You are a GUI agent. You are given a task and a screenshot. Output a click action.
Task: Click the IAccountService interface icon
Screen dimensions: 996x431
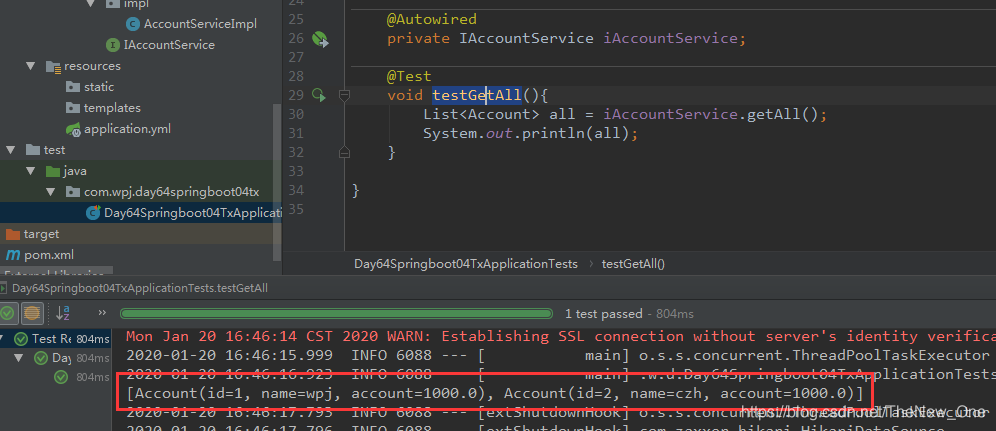coord(112,45)
